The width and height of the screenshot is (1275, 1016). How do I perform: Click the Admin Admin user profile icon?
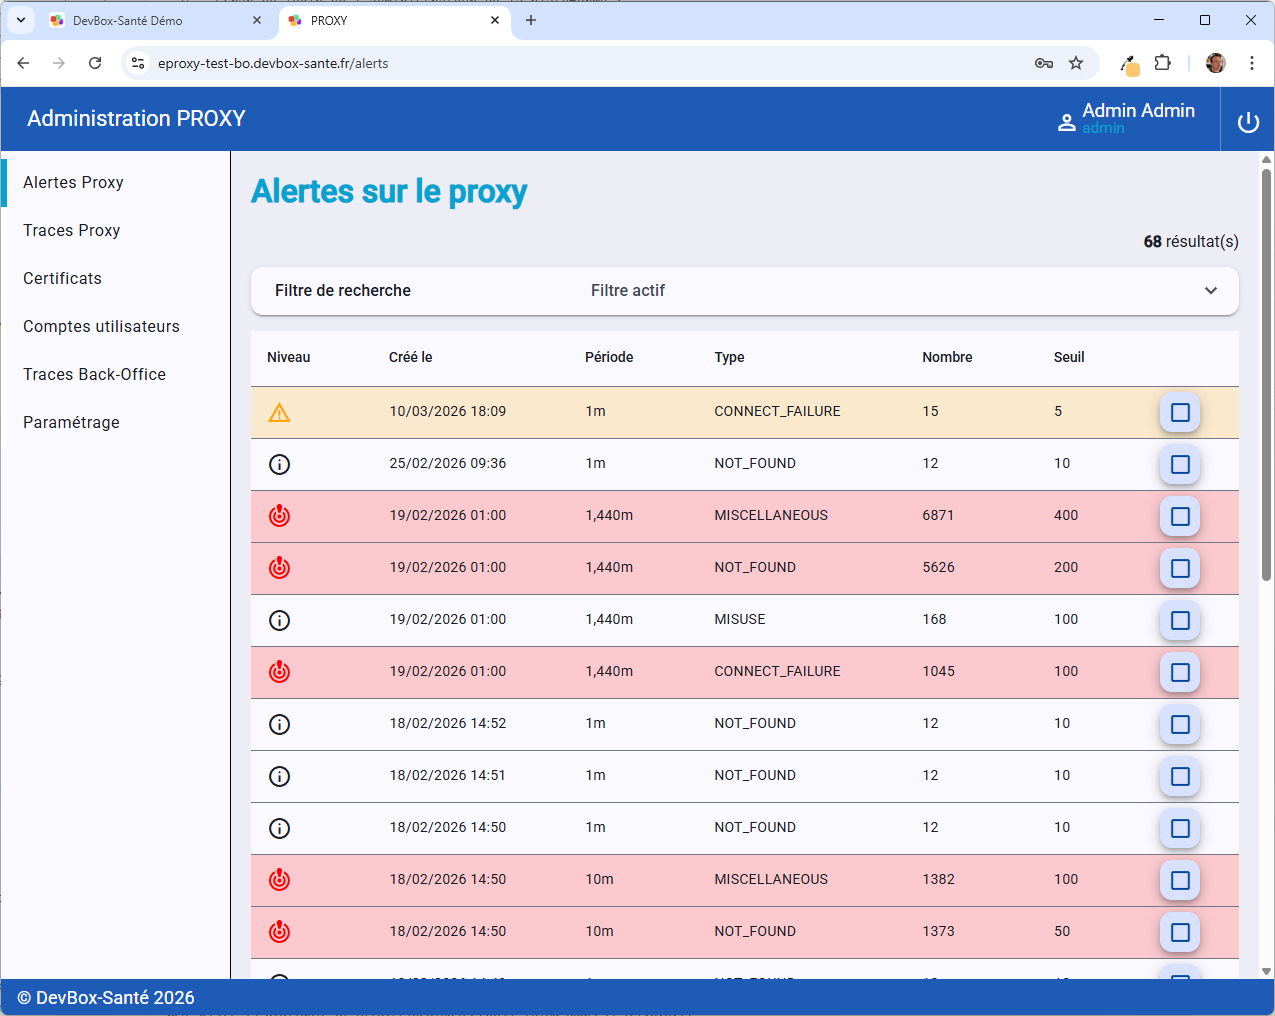tap(1066, 122)
